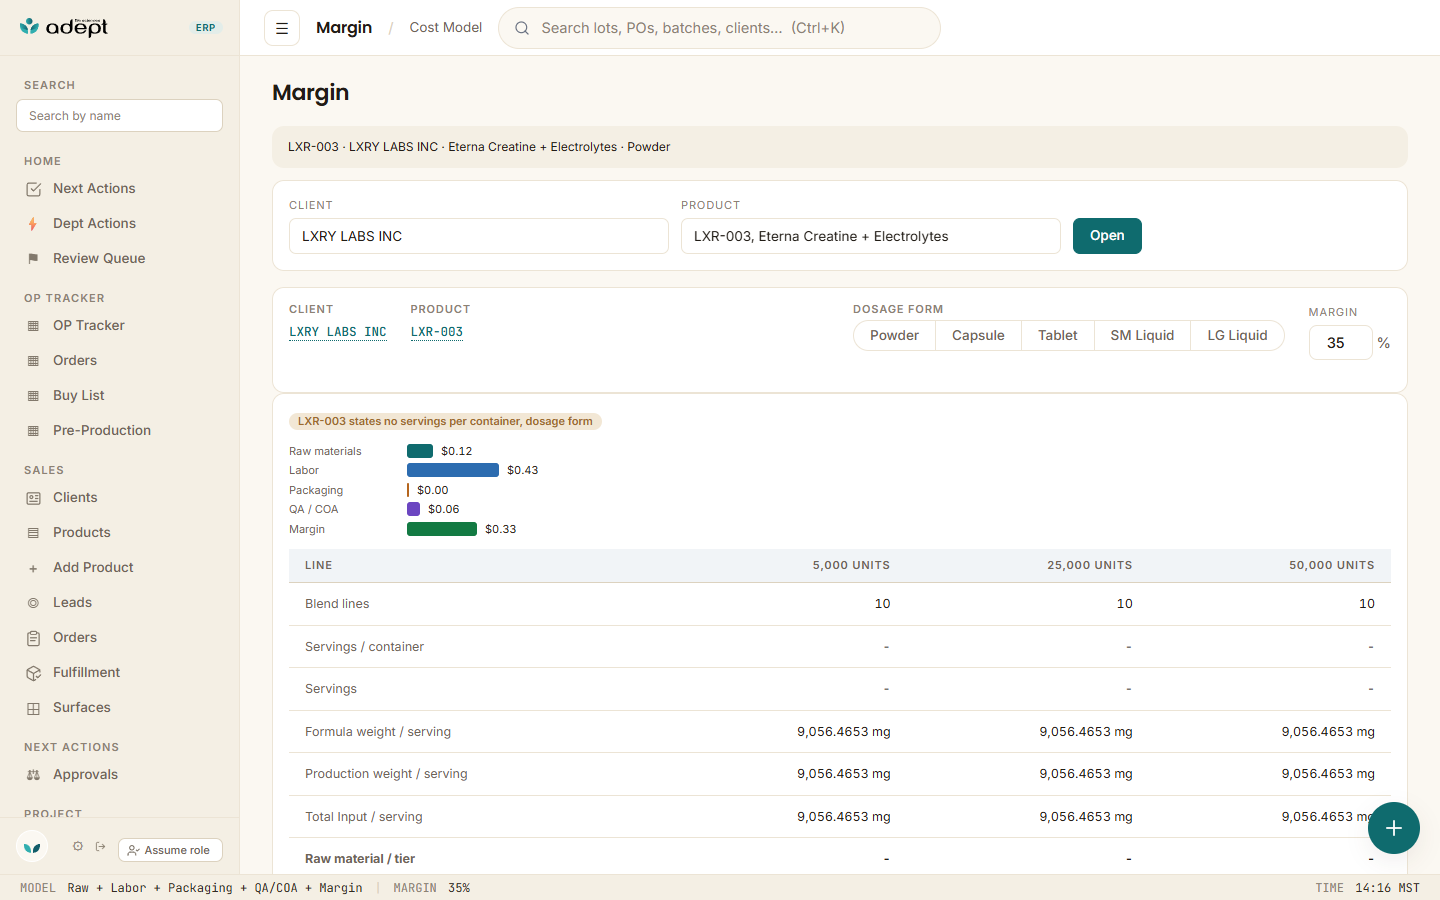Click the Open button
The width and height of the screenshot is (1440, 900).
pyautogui.click(x=1107, y=236)
